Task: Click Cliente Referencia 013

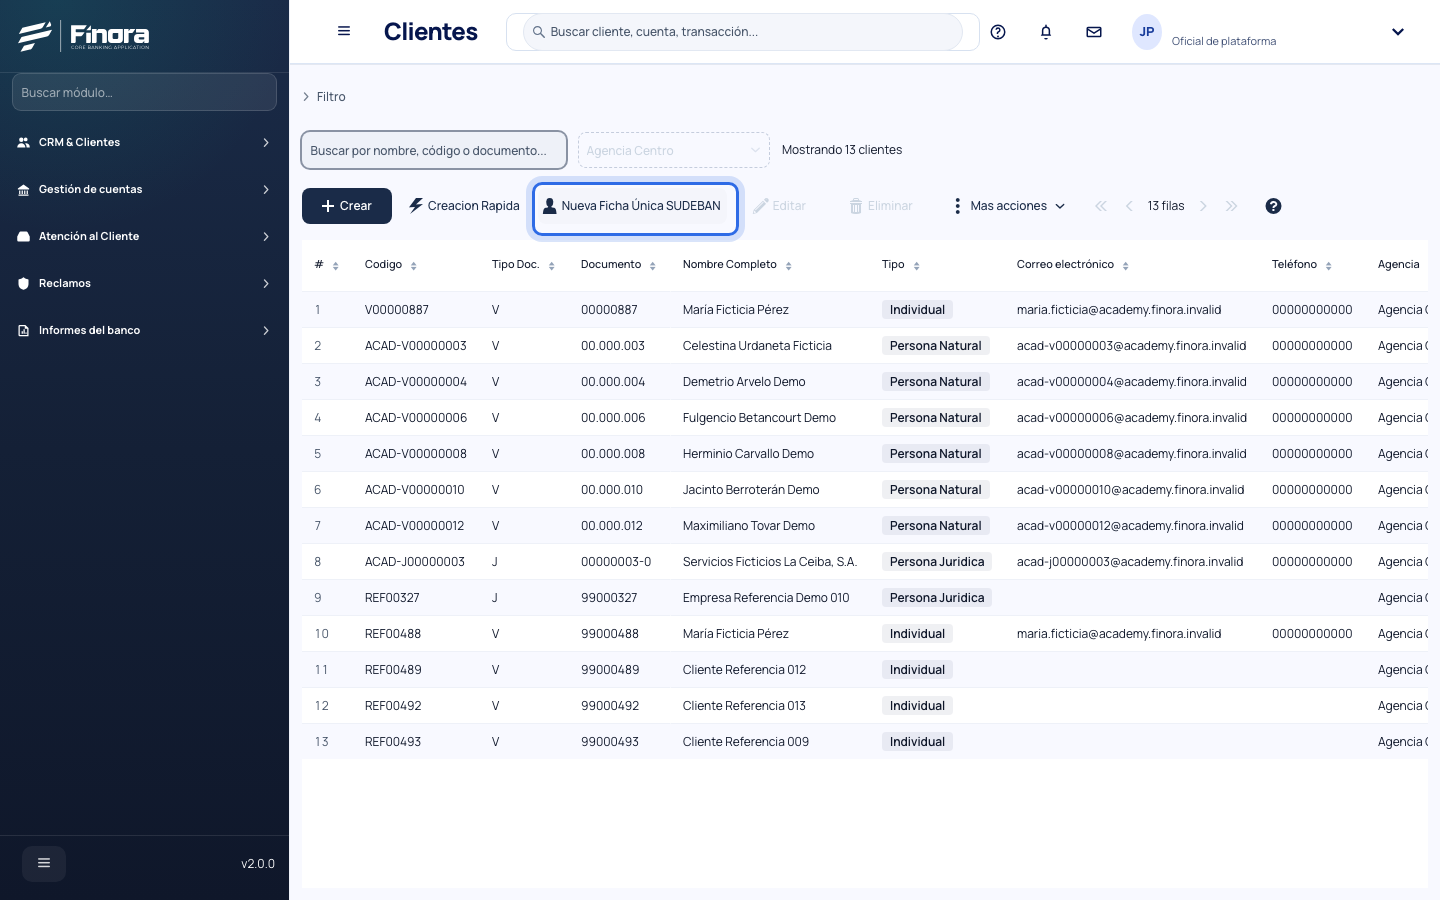Action: pyautogui.click(x=744, y=706)
